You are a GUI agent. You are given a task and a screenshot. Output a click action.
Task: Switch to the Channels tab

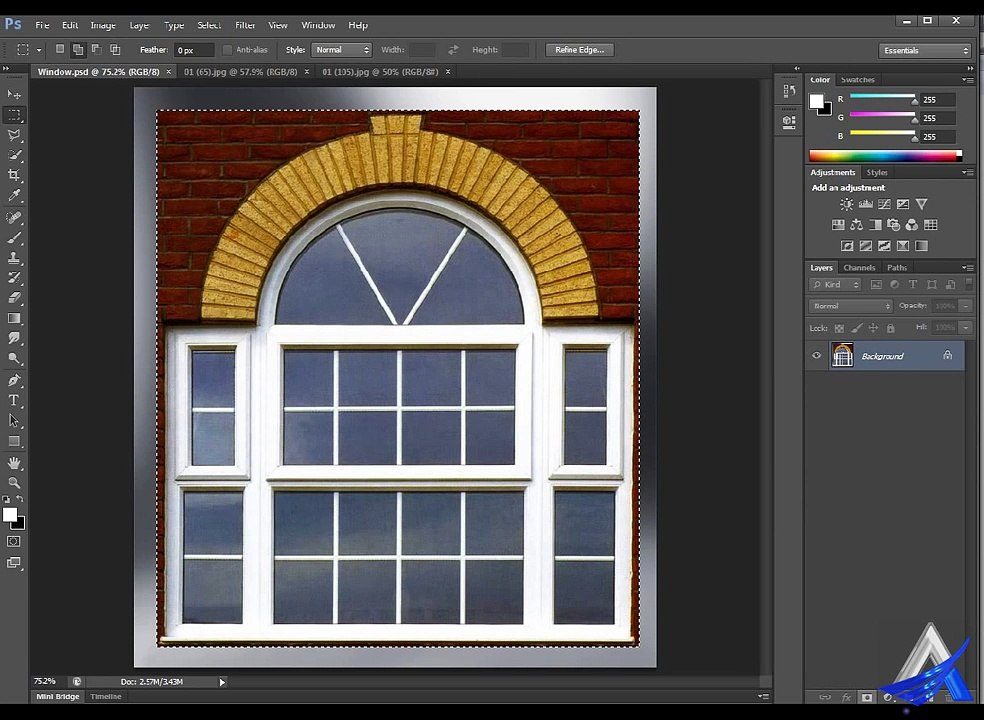[859, 267]
